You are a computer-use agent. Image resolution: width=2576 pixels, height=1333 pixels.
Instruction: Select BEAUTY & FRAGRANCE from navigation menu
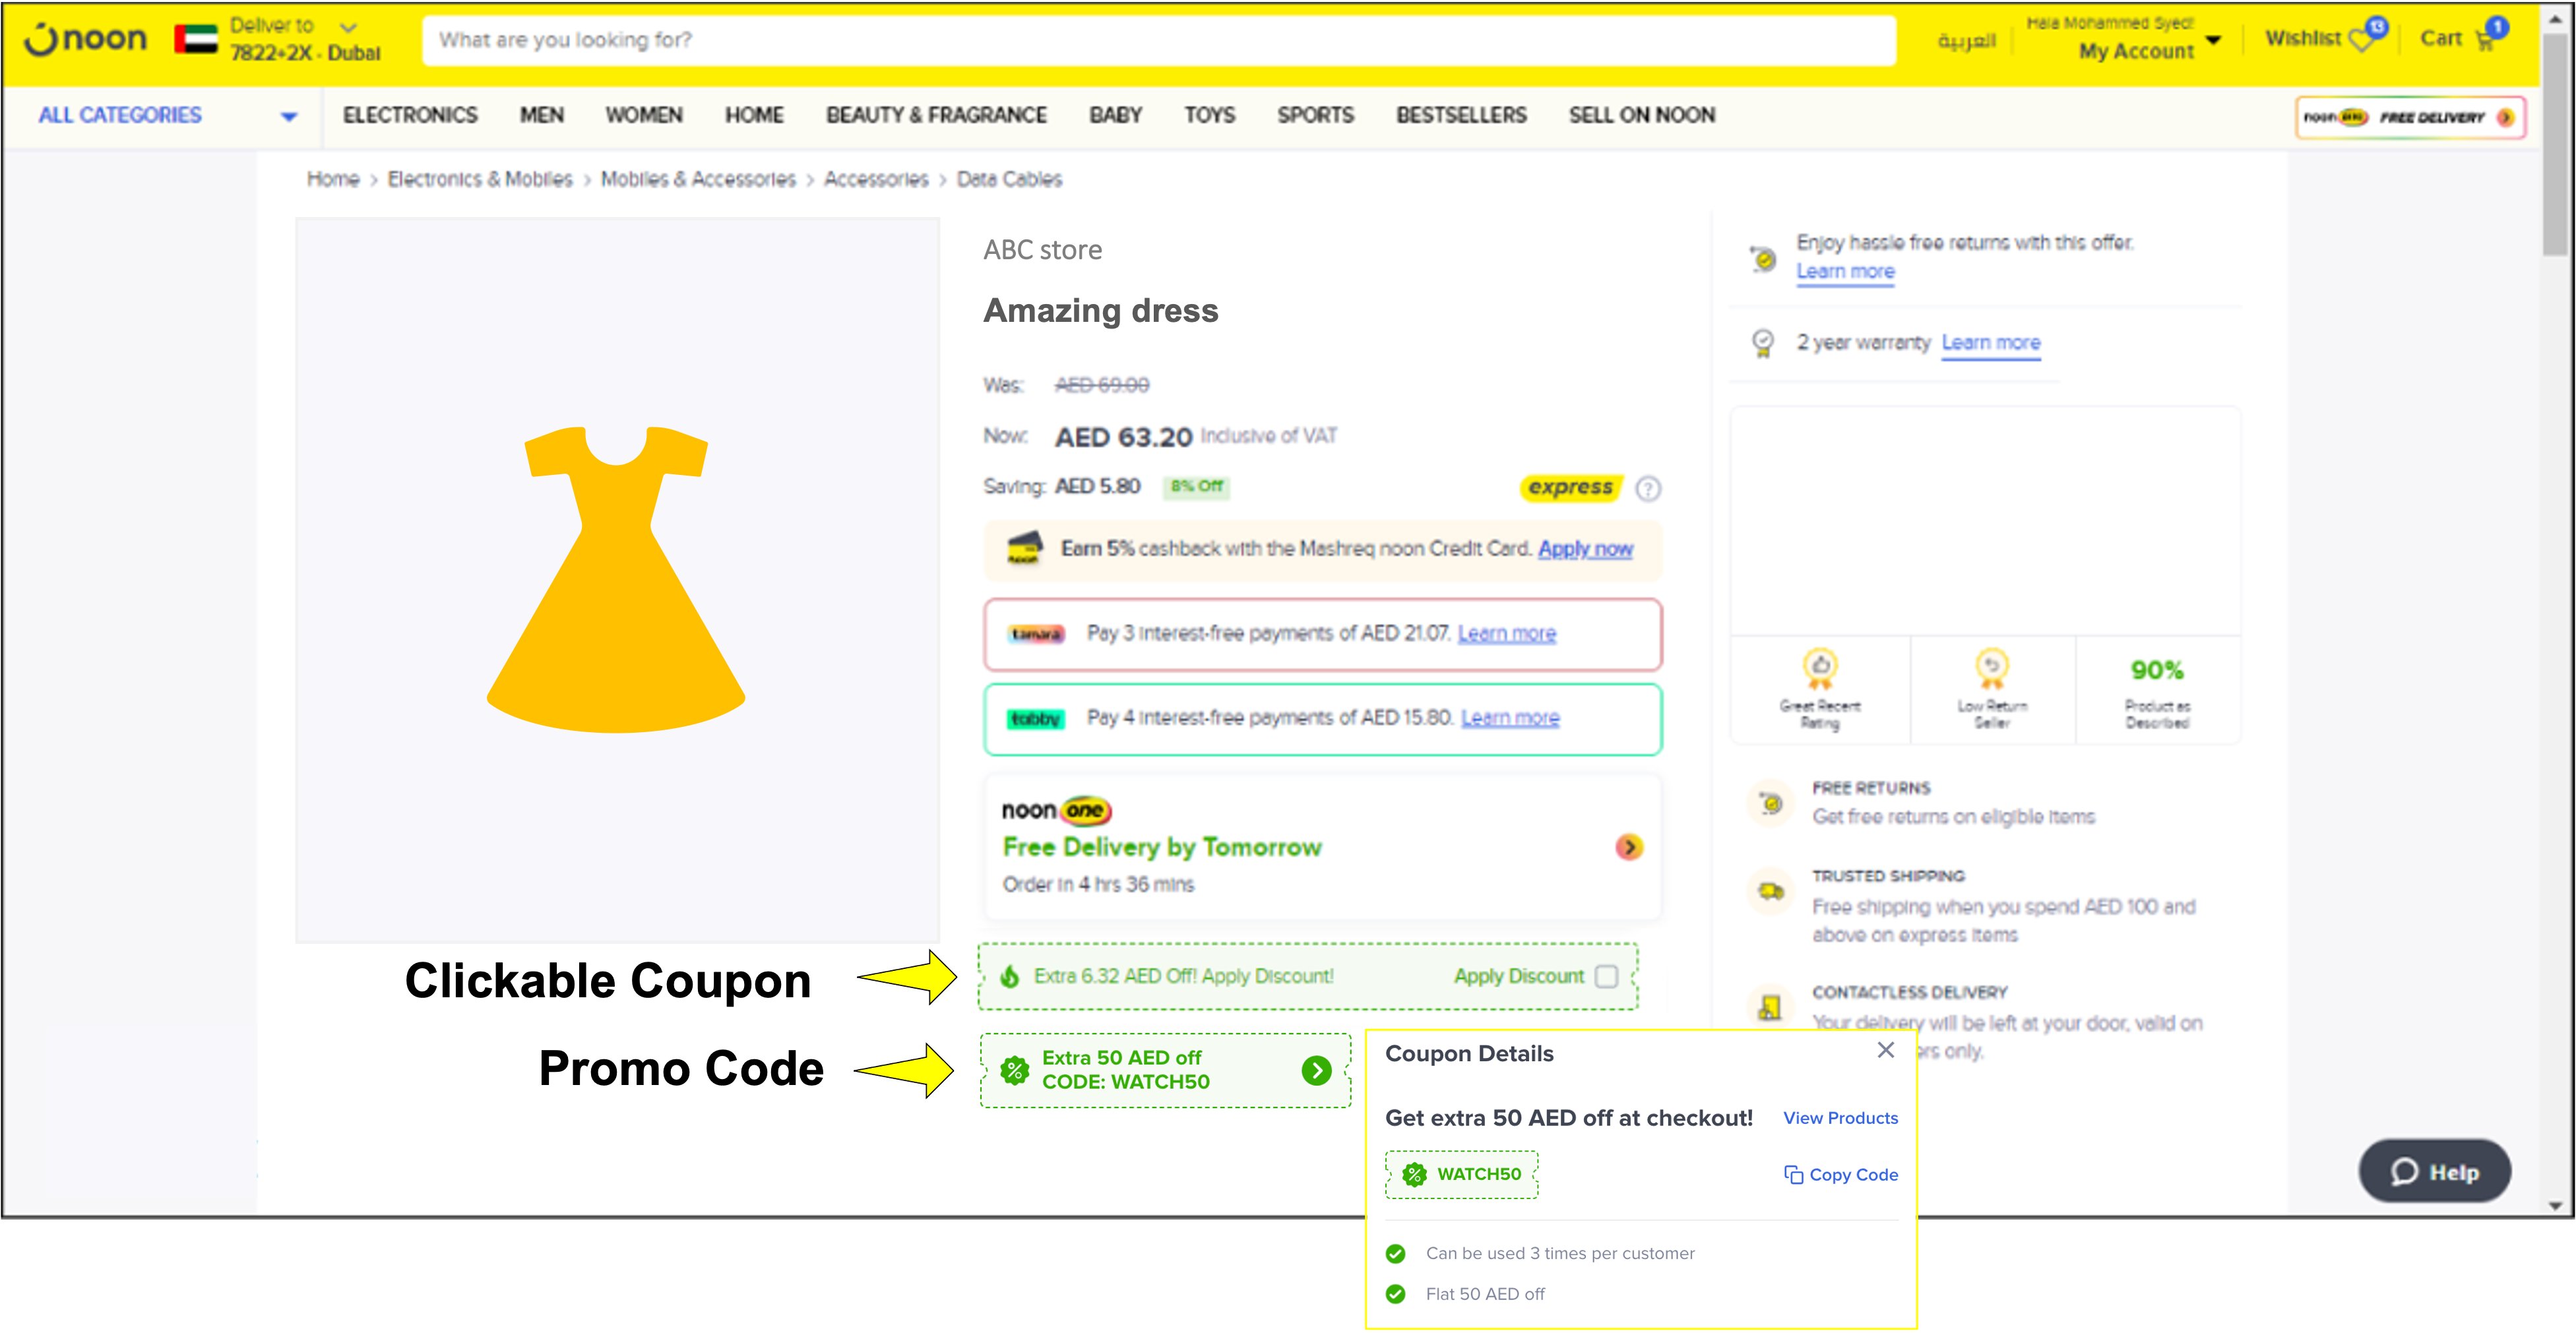click(935, 114)
